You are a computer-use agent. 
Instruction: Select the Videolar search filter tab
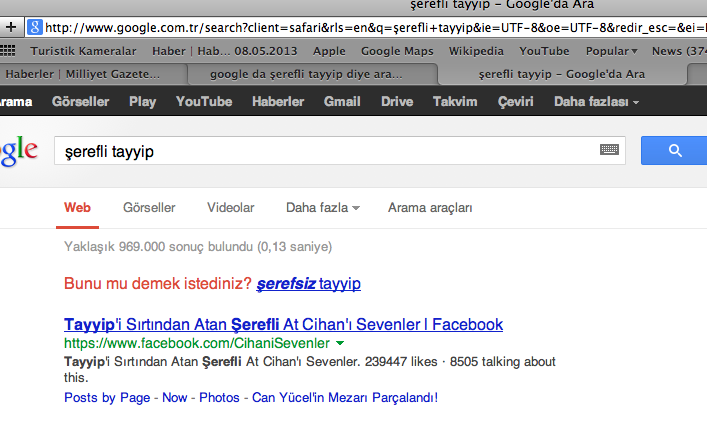[230, 208]
